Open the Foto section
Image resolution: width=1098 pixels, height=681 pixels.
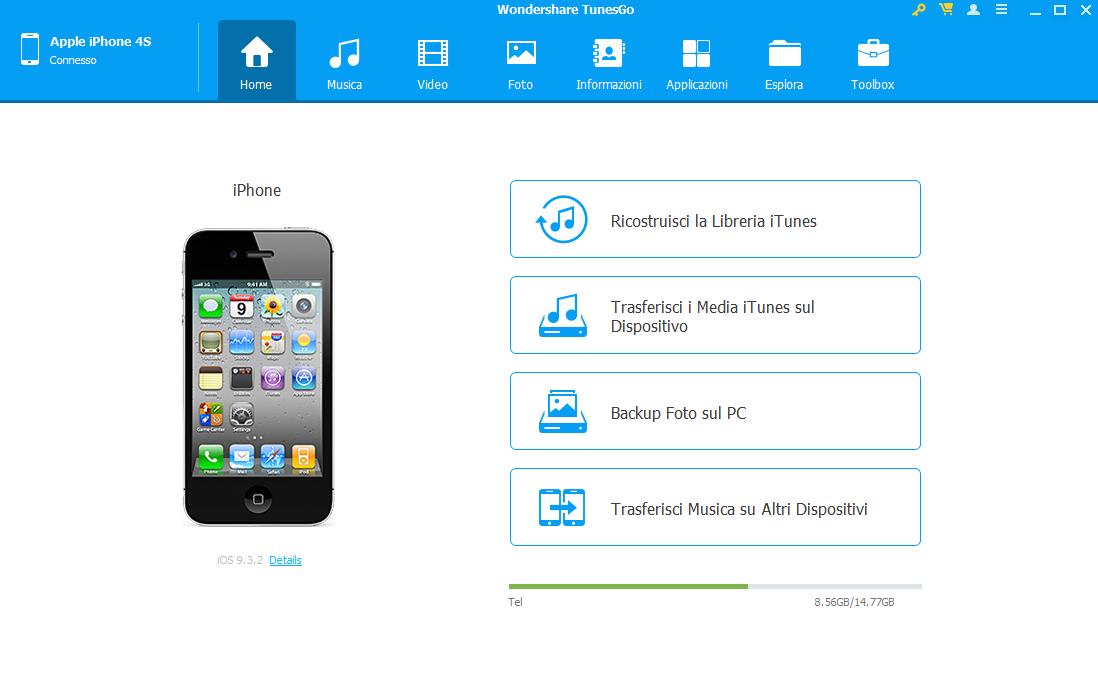(x=520, y=62)
